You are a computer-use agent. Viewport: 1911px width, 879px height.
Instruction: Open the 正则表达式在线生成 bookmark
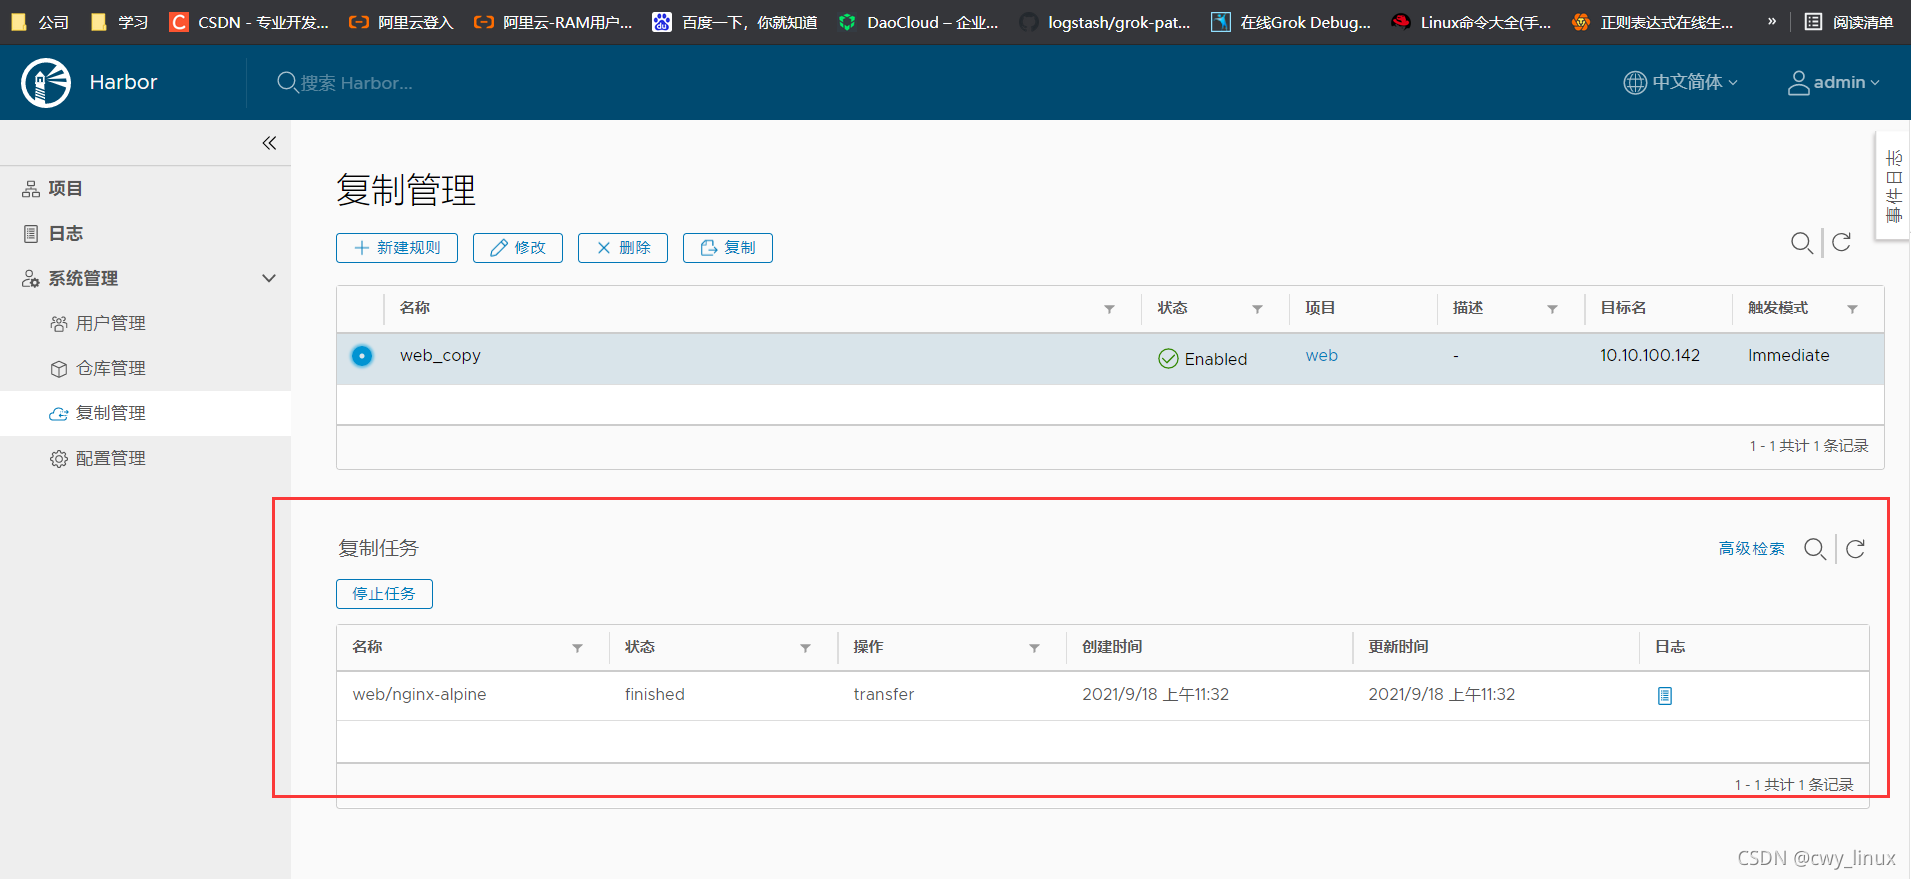pos(1653,22)
